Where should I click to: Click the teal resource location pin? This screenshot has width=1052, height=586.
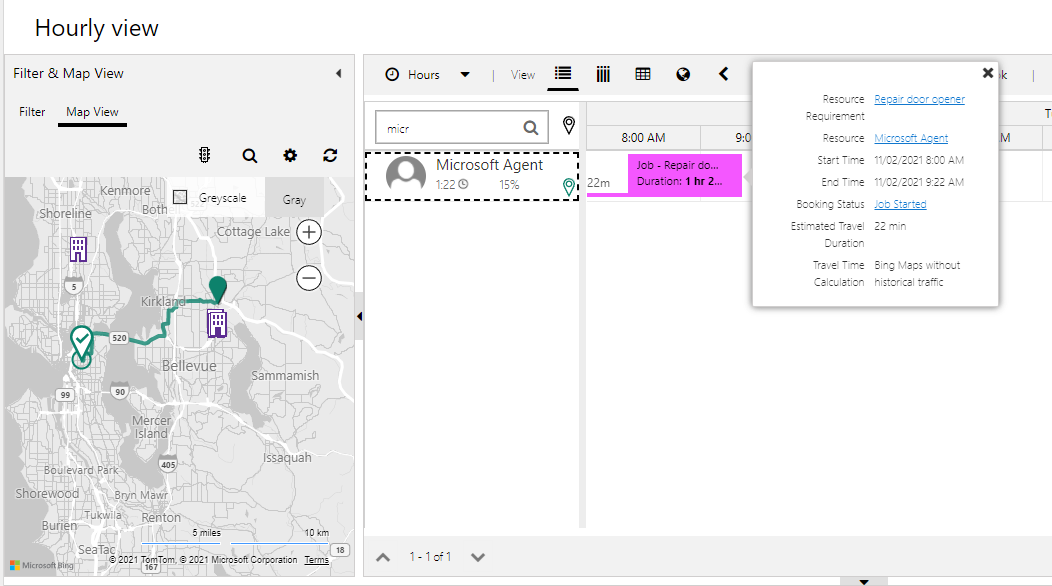(217, 288)
